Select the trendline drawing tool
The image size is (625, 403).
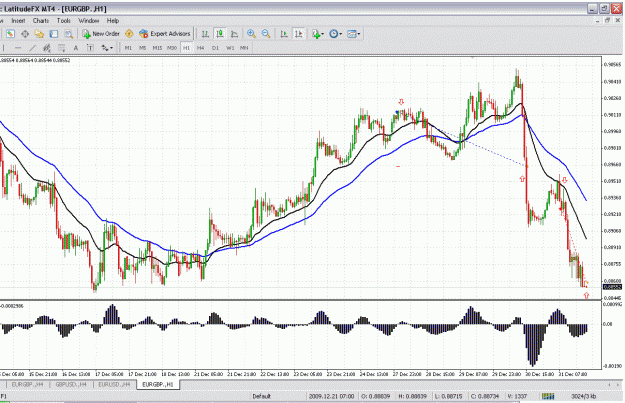[x=33, y=48]
